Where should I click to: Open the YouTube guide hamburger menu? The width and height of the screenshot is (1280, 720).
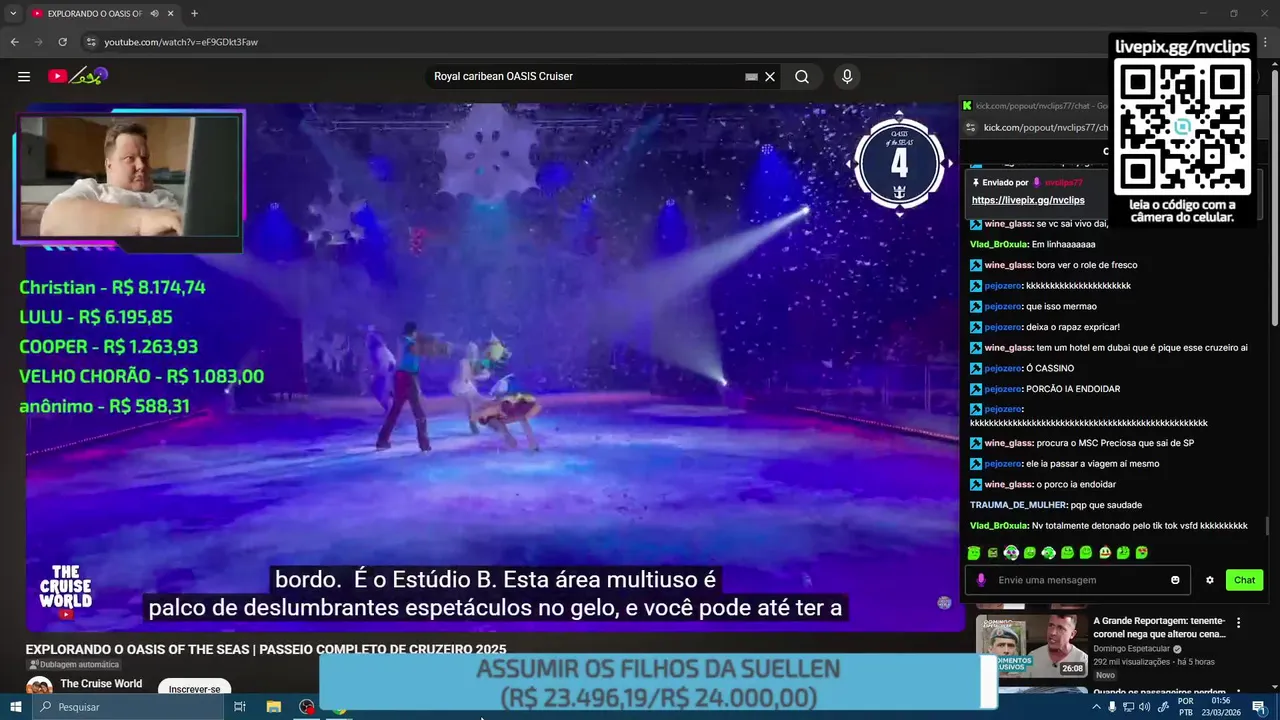coord(23,76)
